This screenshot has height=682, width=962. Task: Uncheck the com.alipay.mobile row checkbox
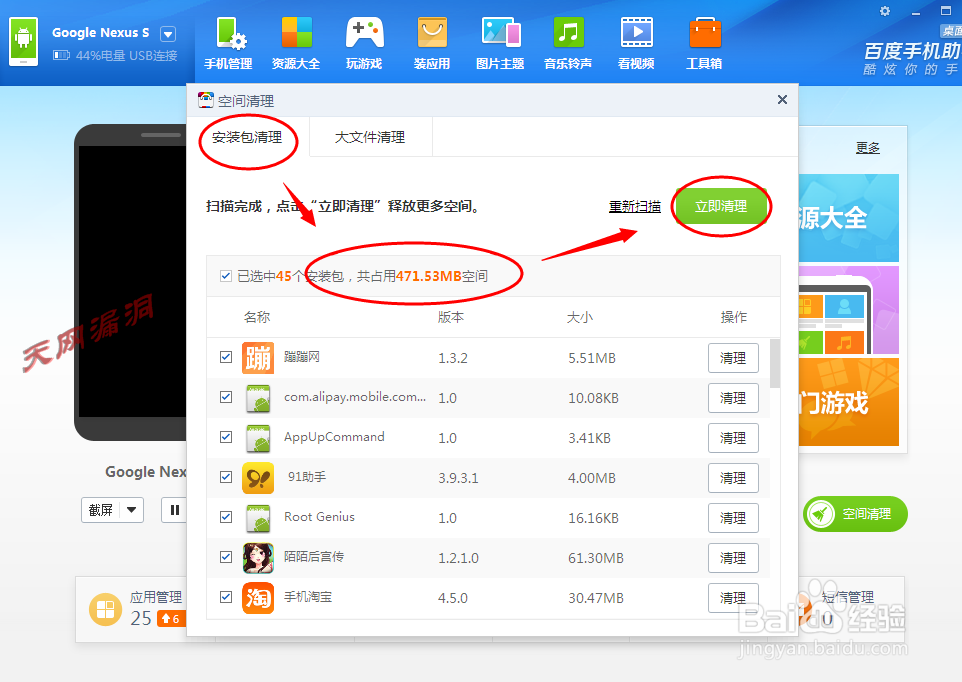click(226, 397)
